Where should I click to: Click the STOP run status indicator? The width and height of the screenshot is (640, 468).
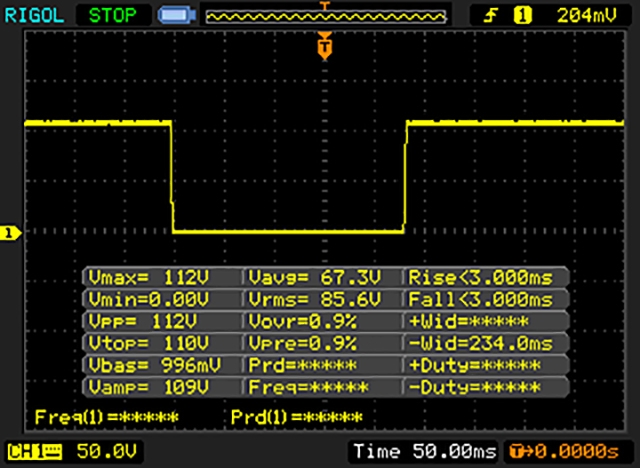coord(113,16)
